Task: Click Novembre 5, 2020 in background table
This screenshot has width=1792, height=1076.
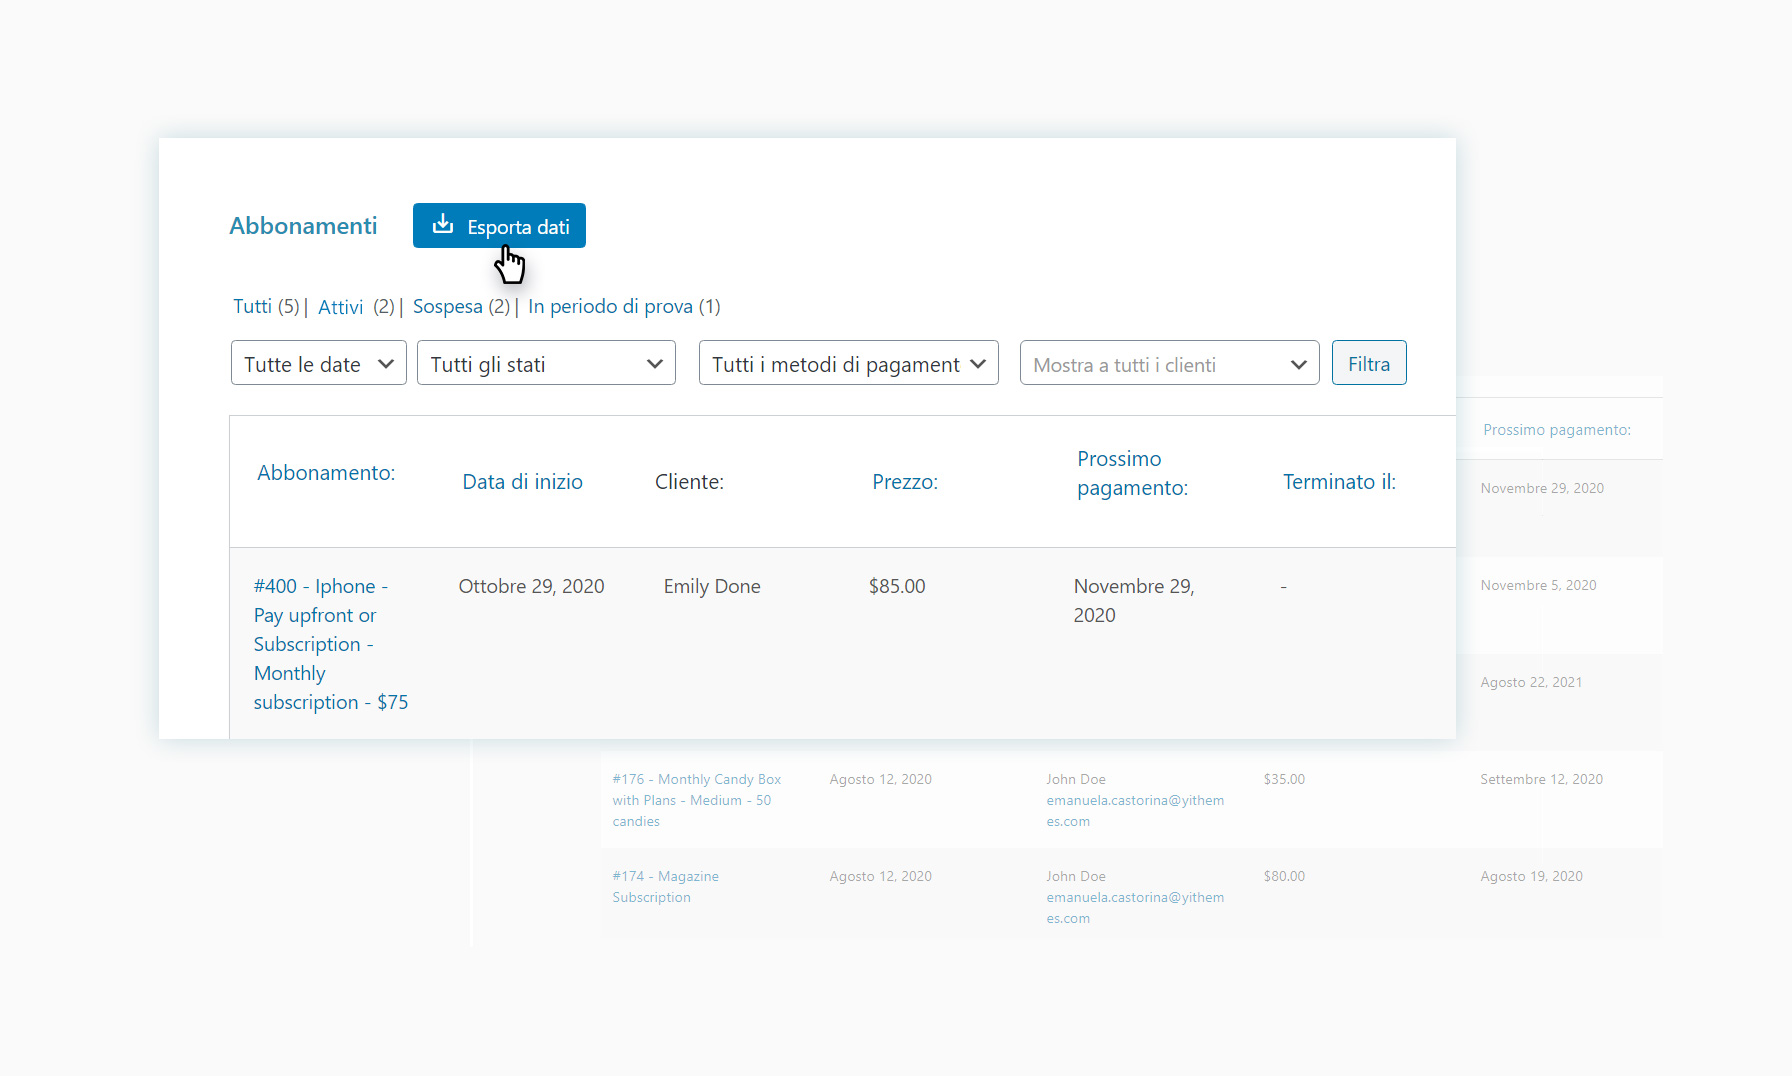Action: [x=1538, y=585]
